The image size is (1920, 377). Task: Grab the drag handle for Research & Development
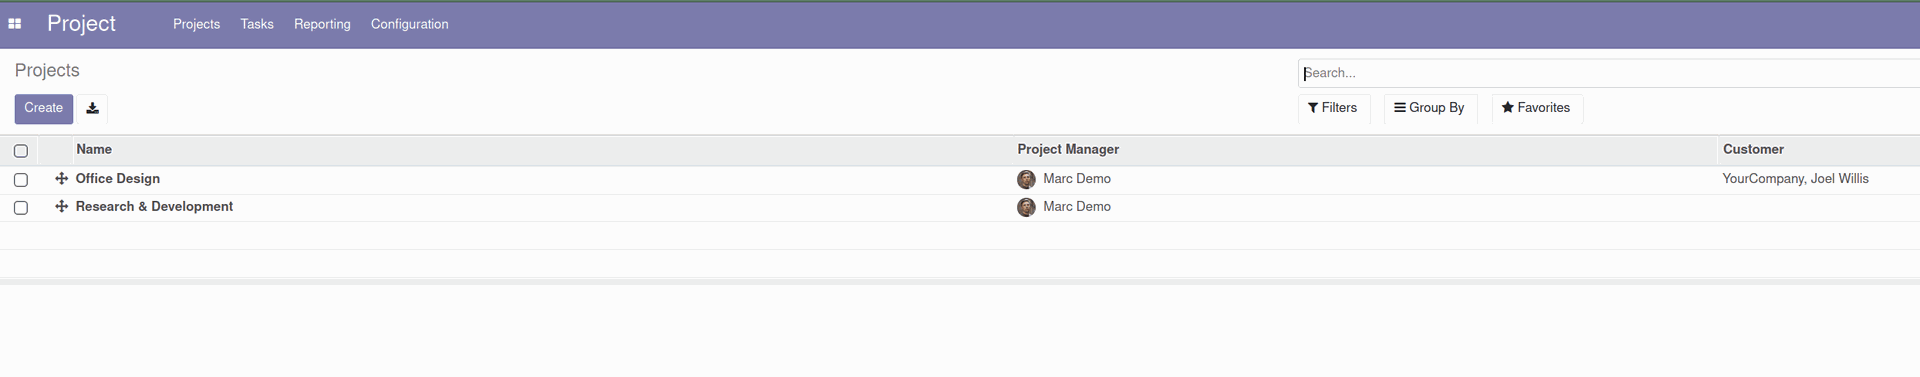pos(61,206)
